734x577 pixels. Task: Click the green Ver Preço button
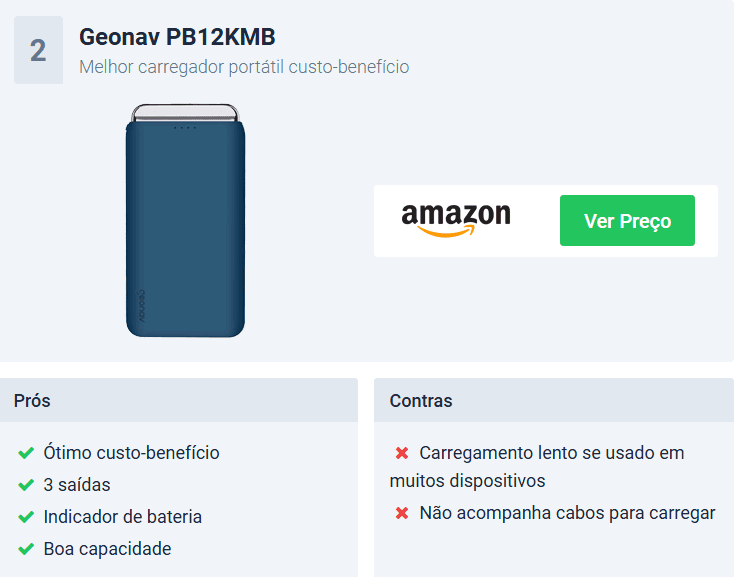(x=627, y=220)
